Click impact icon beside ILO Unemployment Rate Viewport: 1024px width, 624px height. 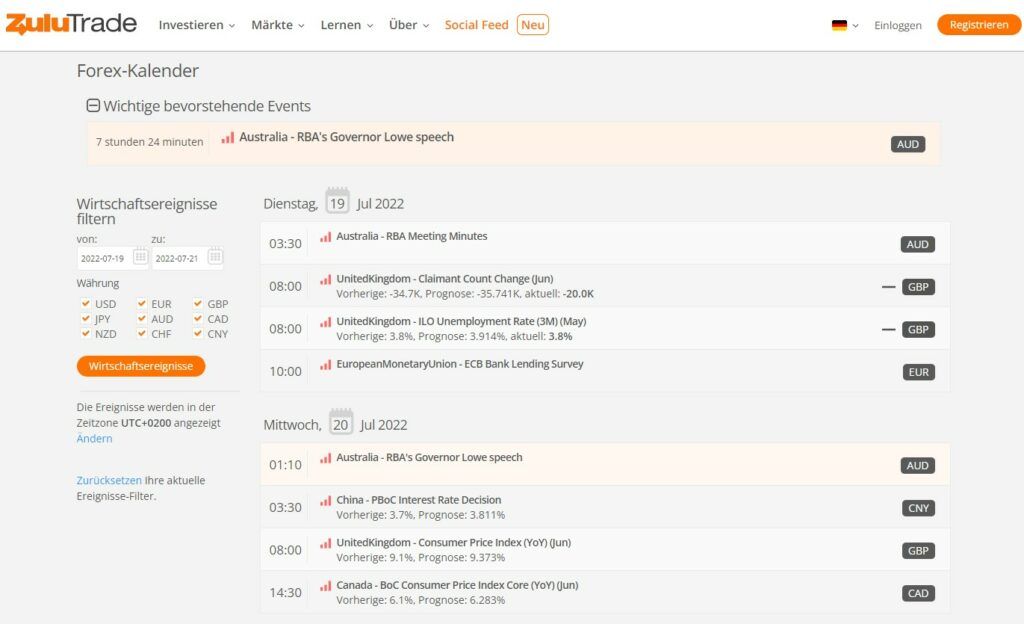coord(325,322)
